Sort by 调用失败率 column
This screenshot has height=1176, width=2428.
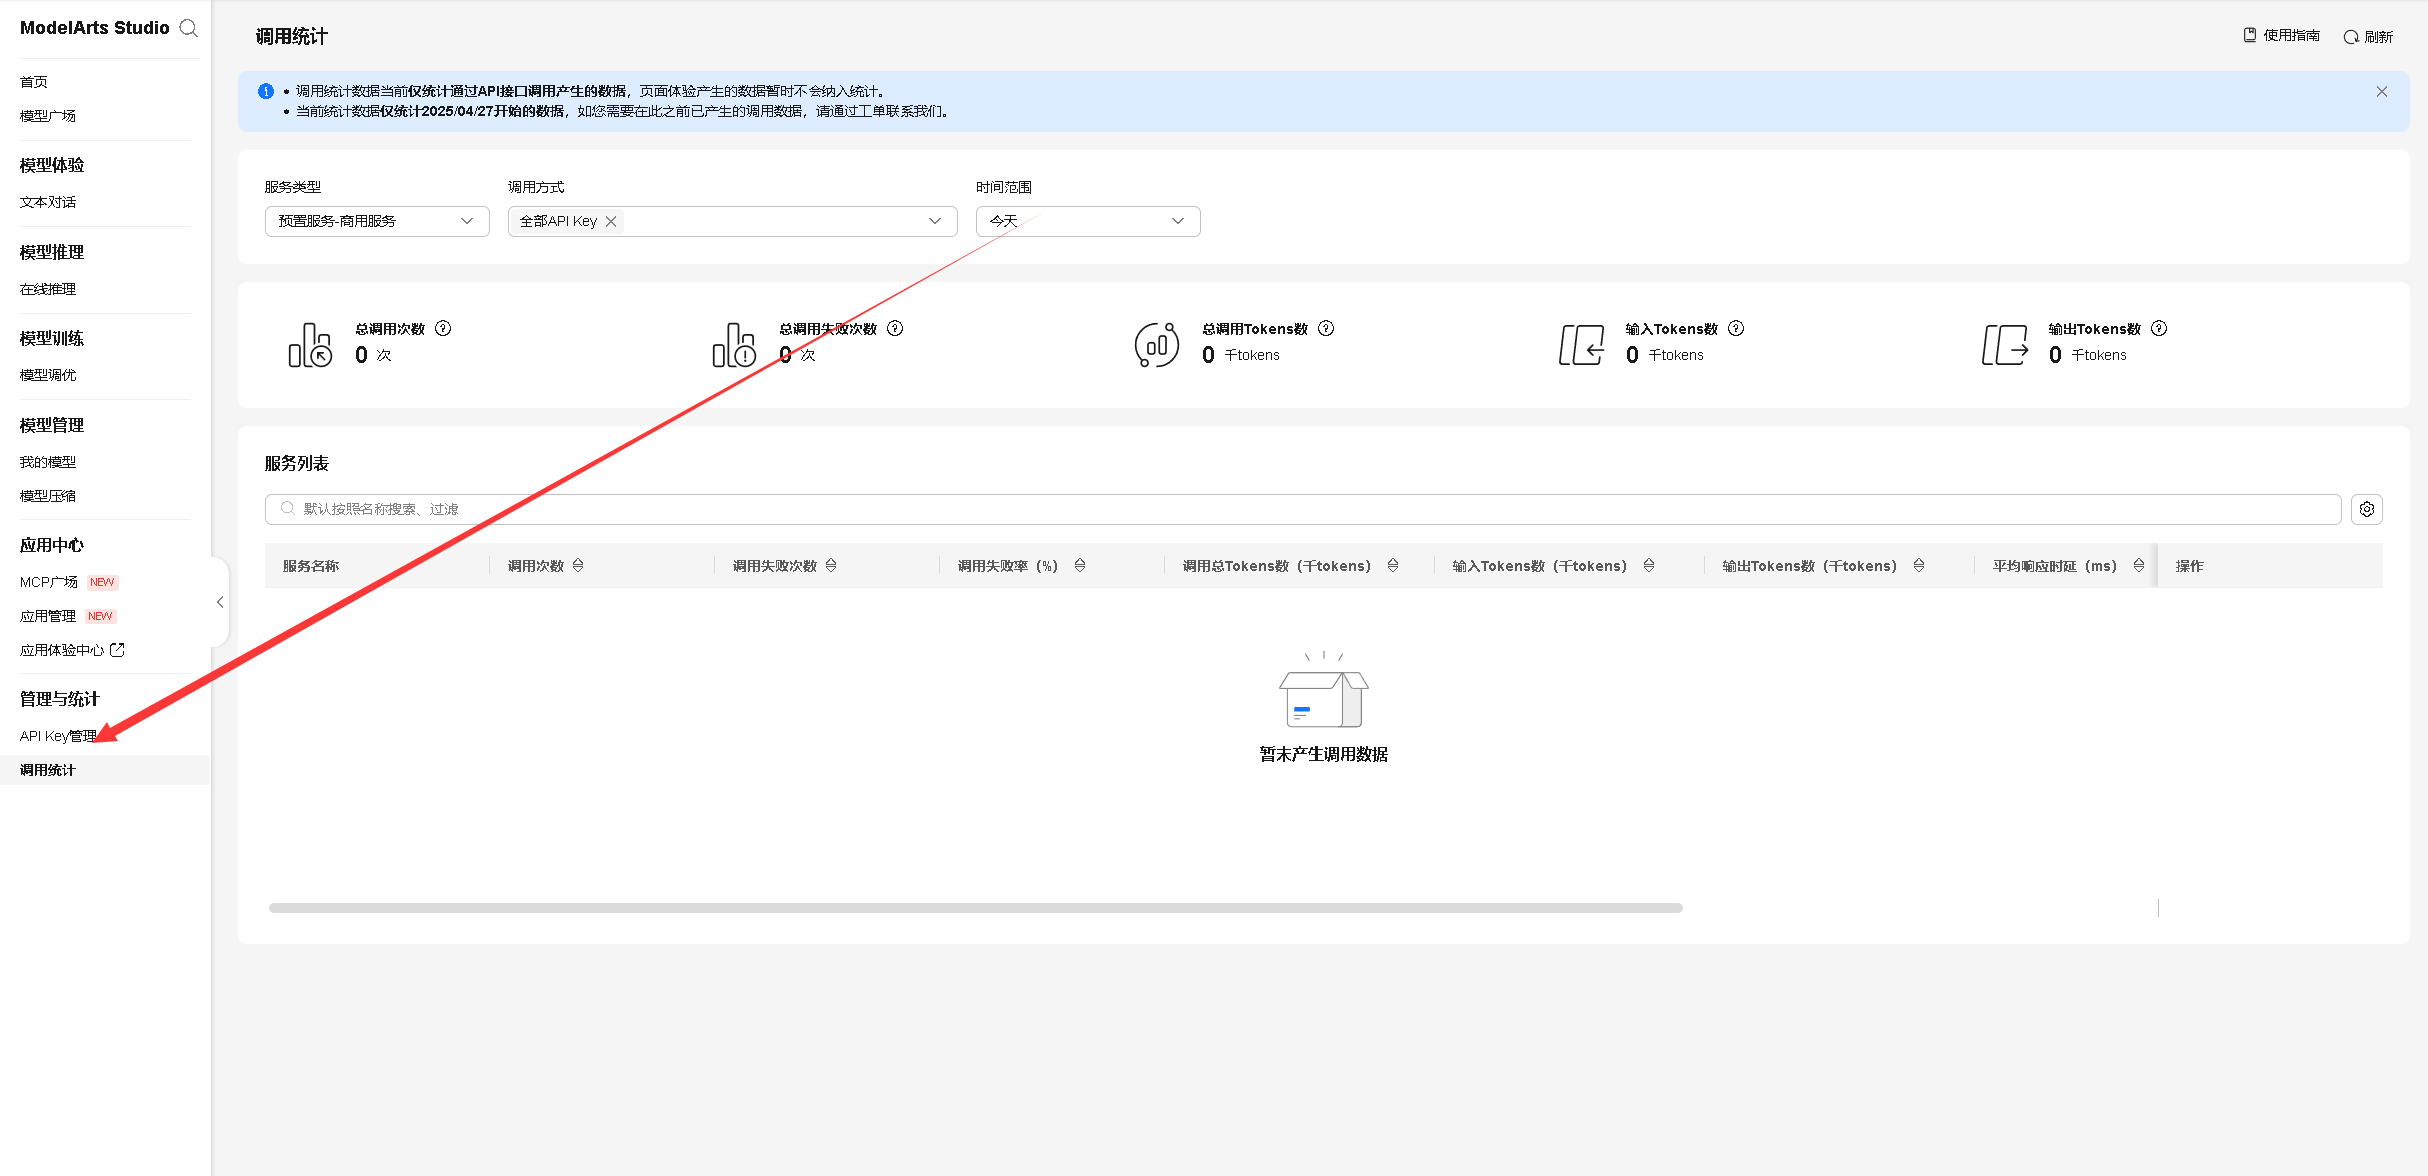point(1080,566)
